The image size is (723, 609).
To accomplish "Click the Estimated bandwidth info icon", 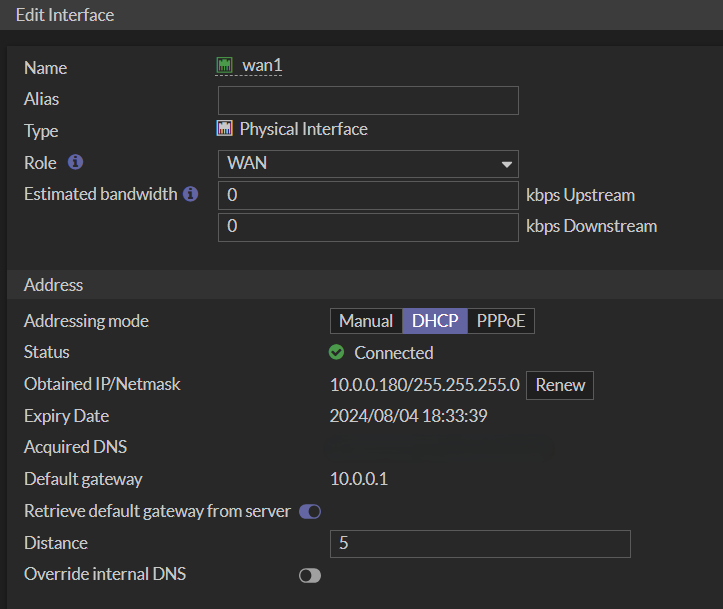I will click(x=191, y=194).
